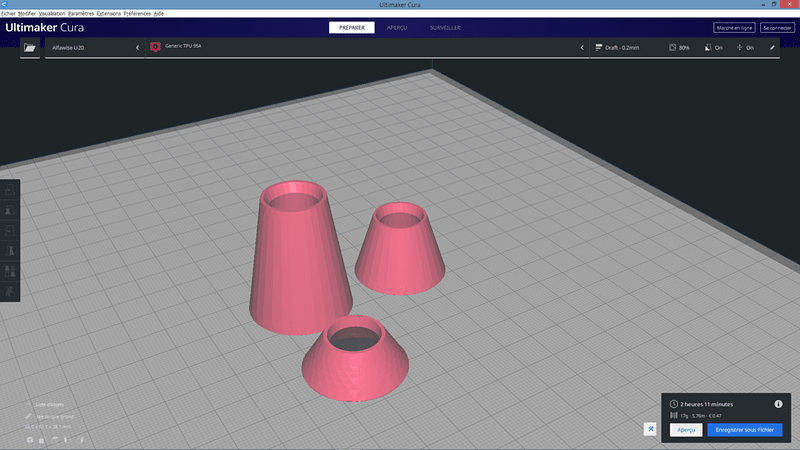Click the Ultimaker Cura logo

pyautogui.click(x=44, y=28)
